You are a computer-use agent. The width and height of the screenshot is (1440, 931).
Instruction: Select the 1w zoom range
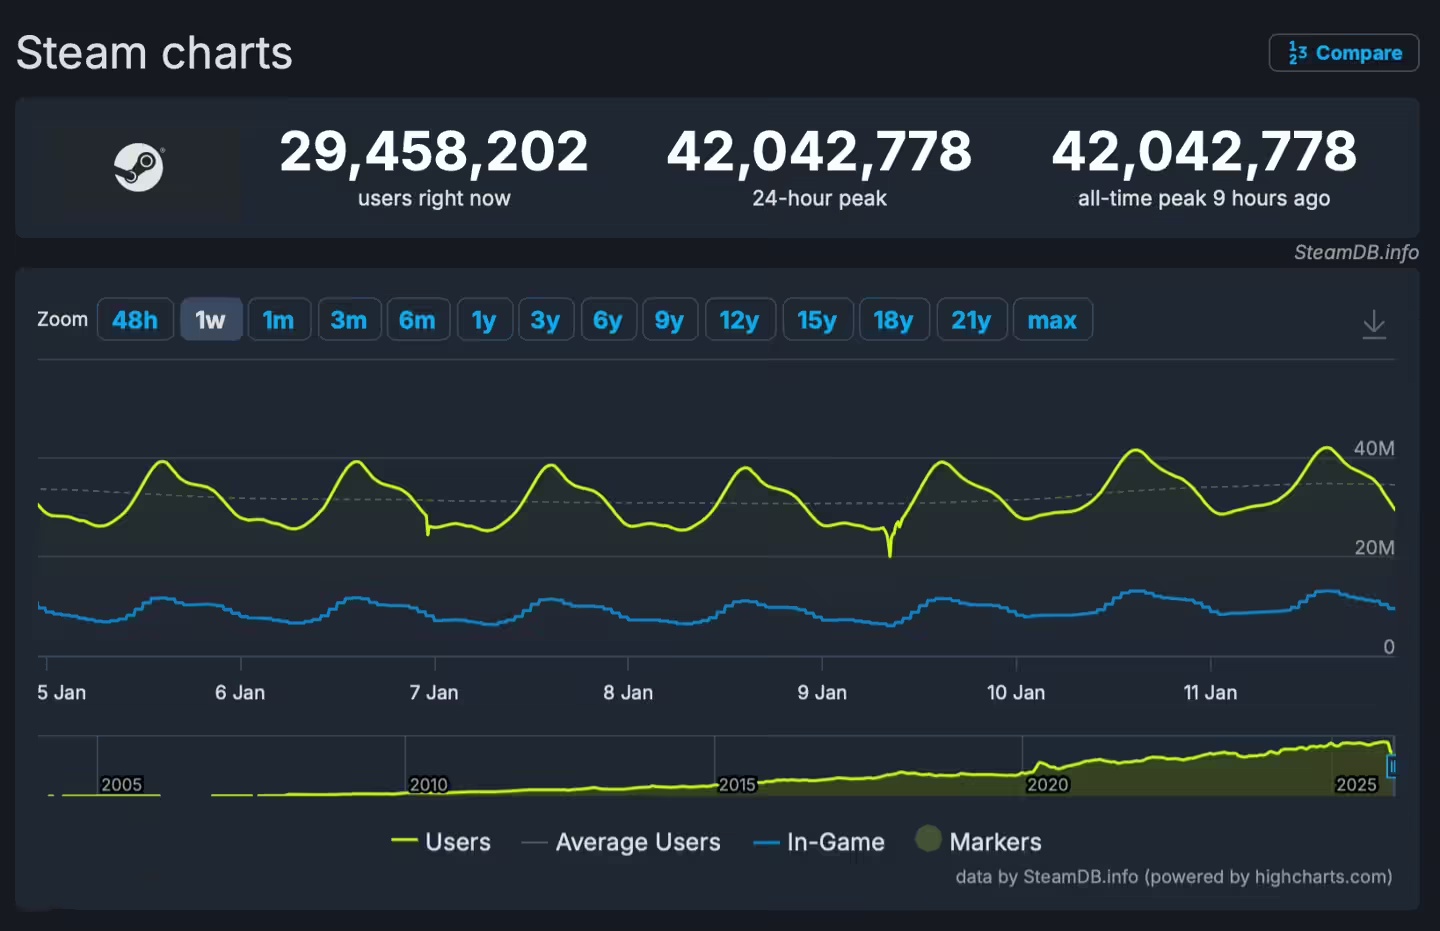[210, 320]
